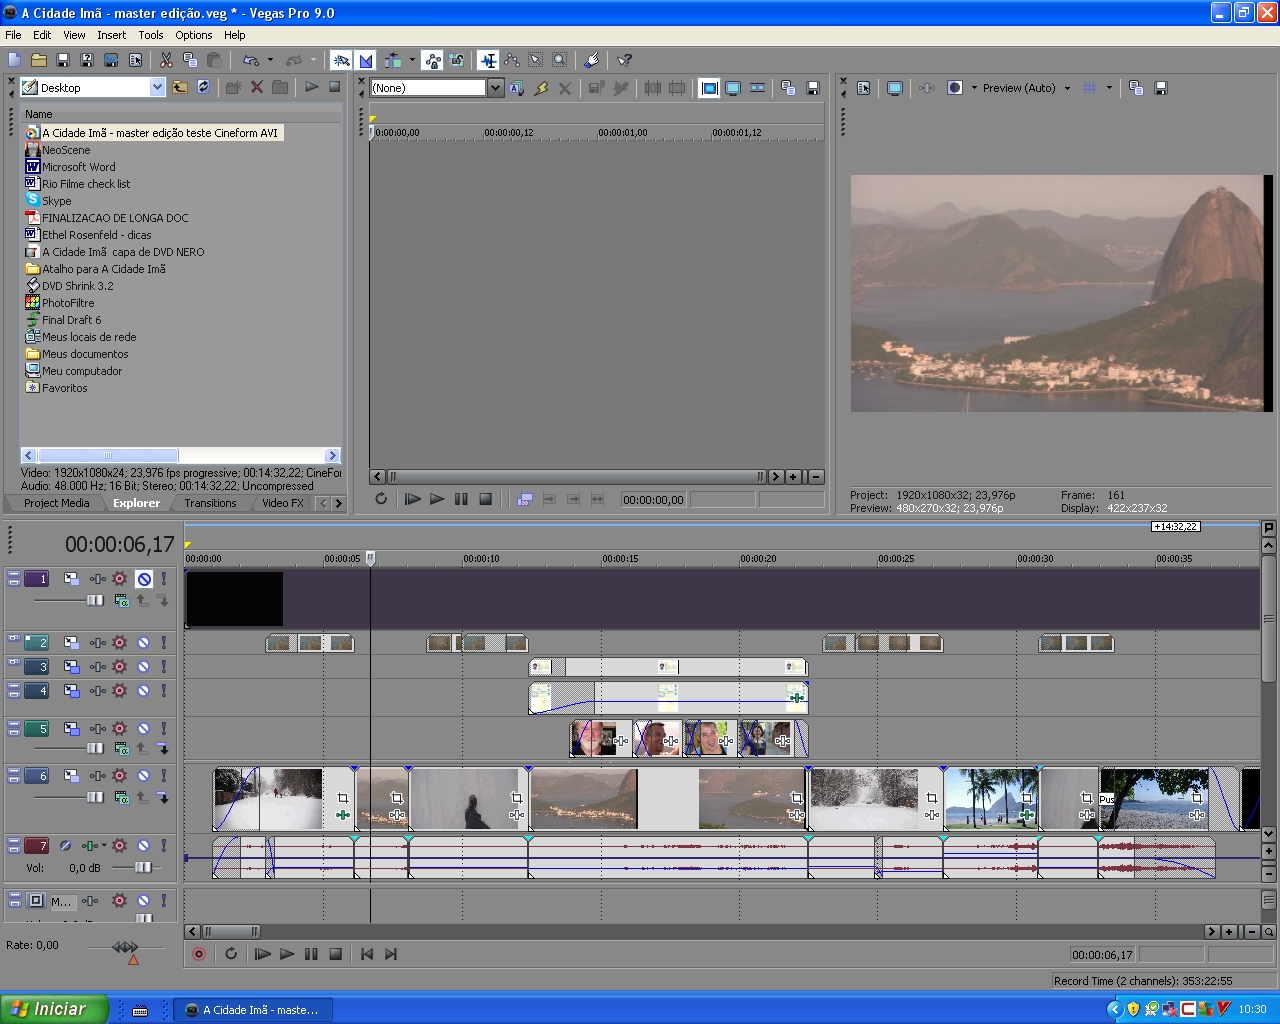Click the Vol slider on audio track 7
The height and width of the screenshot is (1024, 1280).
pos(142,868)
